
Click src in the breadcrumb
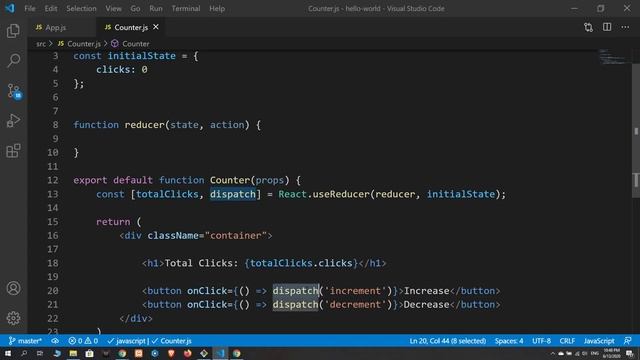41,44
